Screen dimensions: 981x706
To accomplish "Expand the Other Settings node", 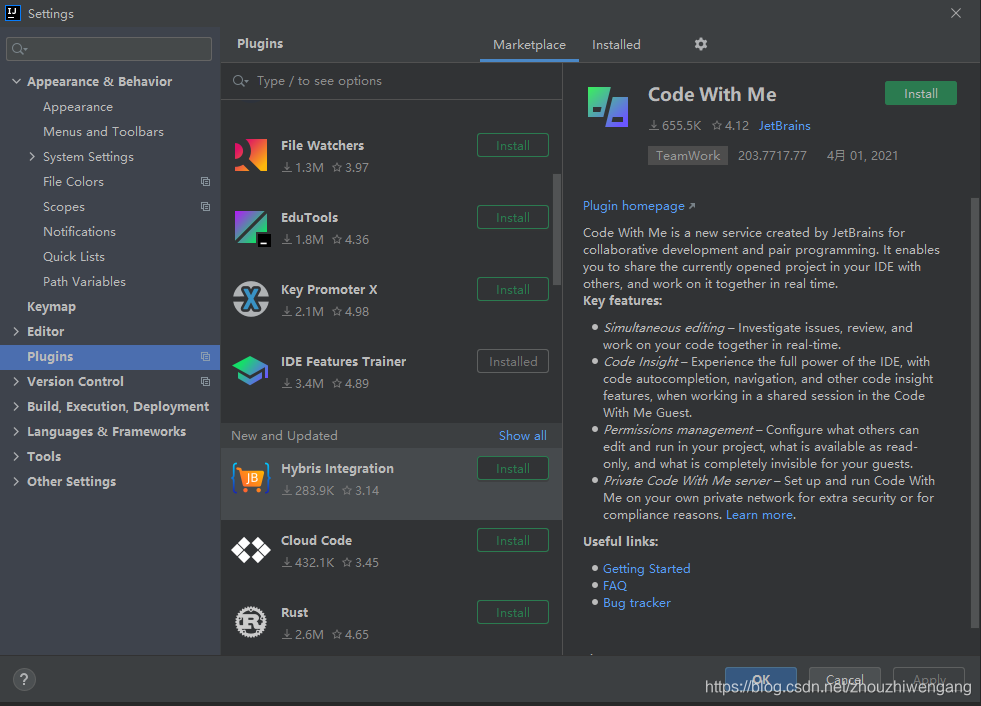I will [16, 481].
